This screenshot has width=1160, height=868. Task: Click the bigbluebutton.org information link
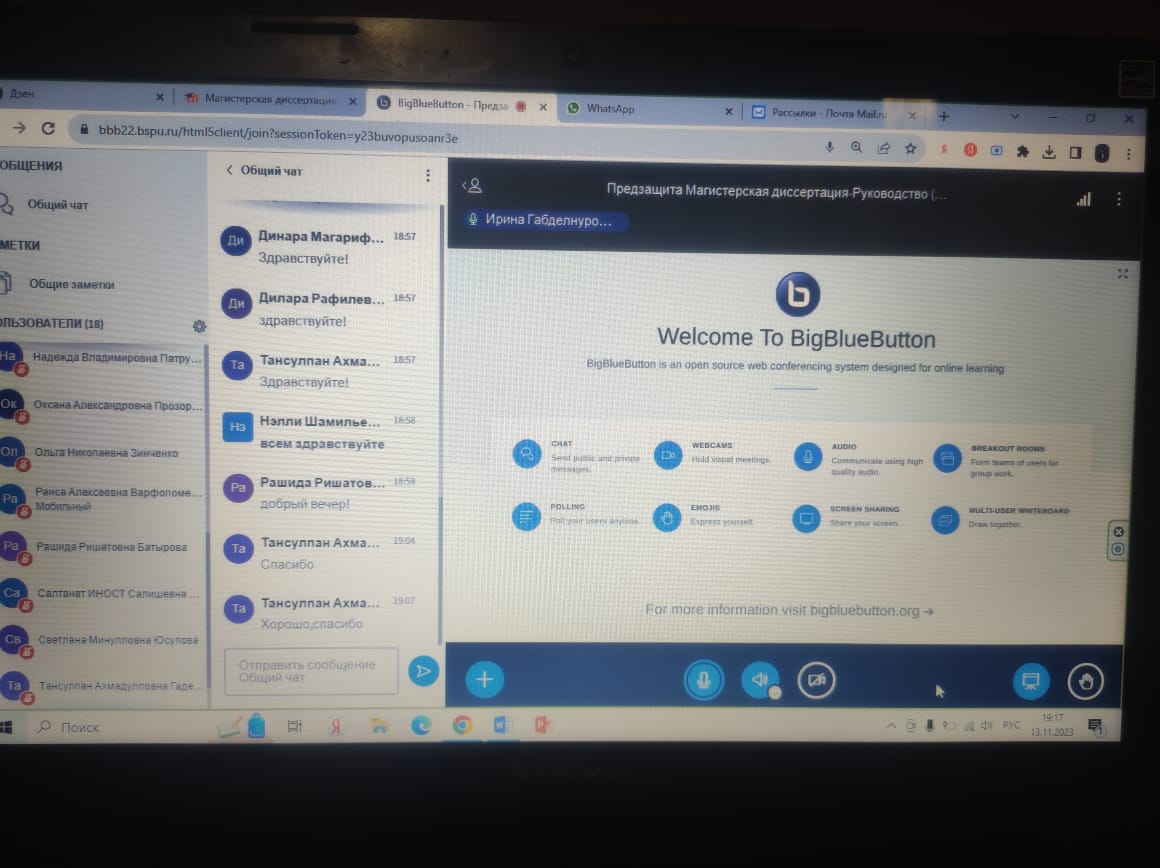pyautogui.click(x=789, y=610)
